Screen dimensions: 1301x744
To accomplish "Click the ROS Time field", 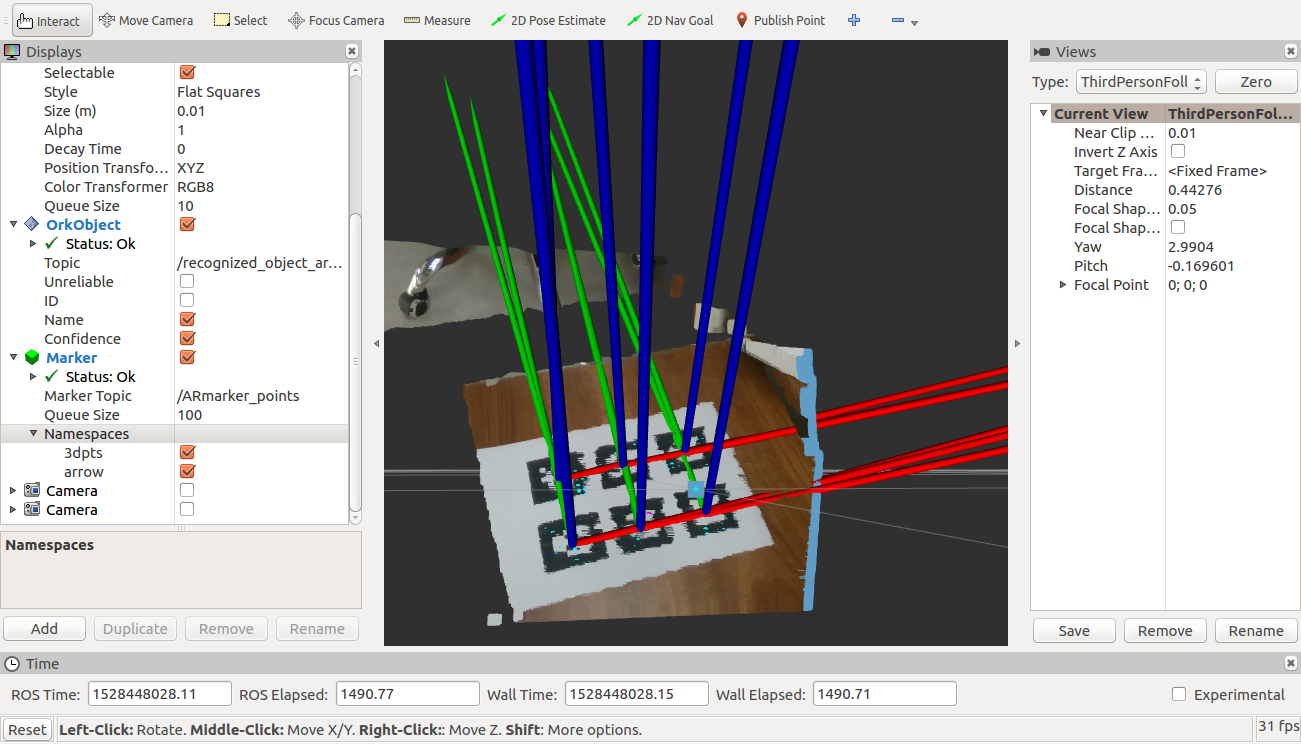I will click(x=160, y=694).
